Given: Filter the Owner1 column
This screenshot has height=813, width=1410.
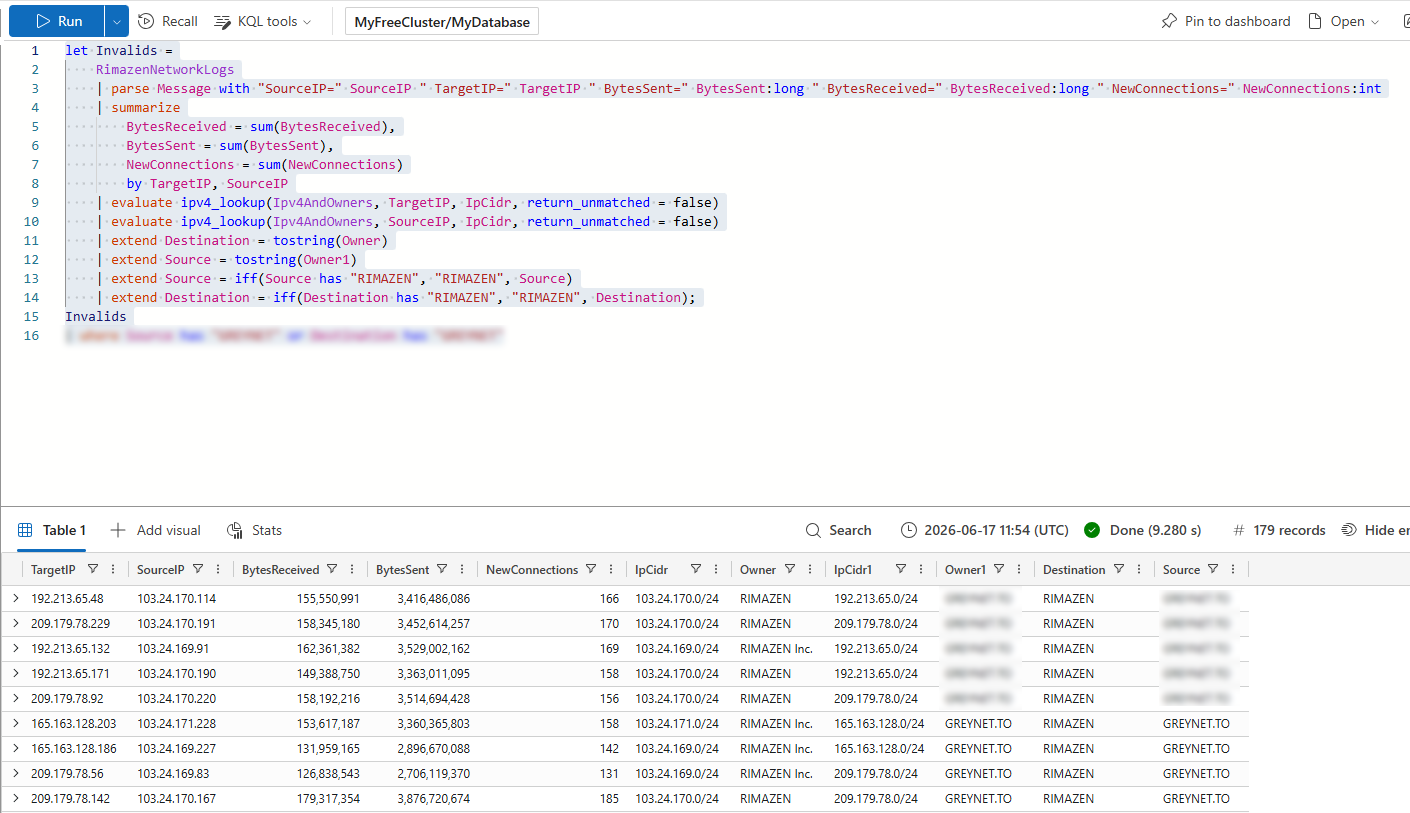Looking at the screenshot, I should click(x=1000, y=569).
